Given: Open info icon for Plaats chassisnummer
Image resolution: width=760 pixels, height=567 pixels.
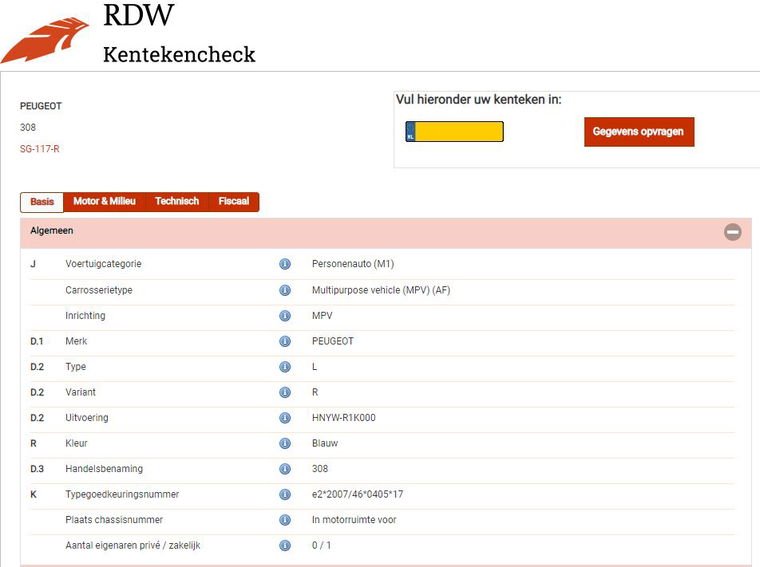Looking at the screenshot, I should tap(285, 520).
